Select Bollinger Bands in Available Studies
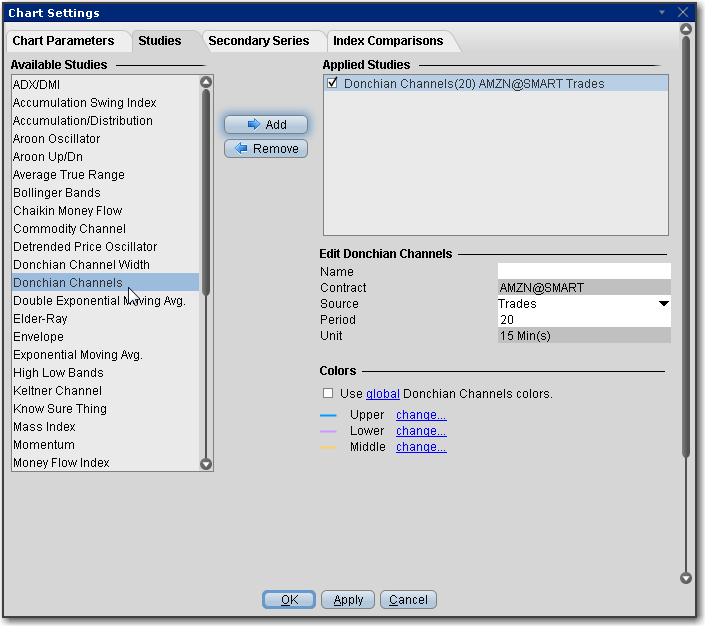This screenshot has height=626, width=705. click(x=57, y=193)
